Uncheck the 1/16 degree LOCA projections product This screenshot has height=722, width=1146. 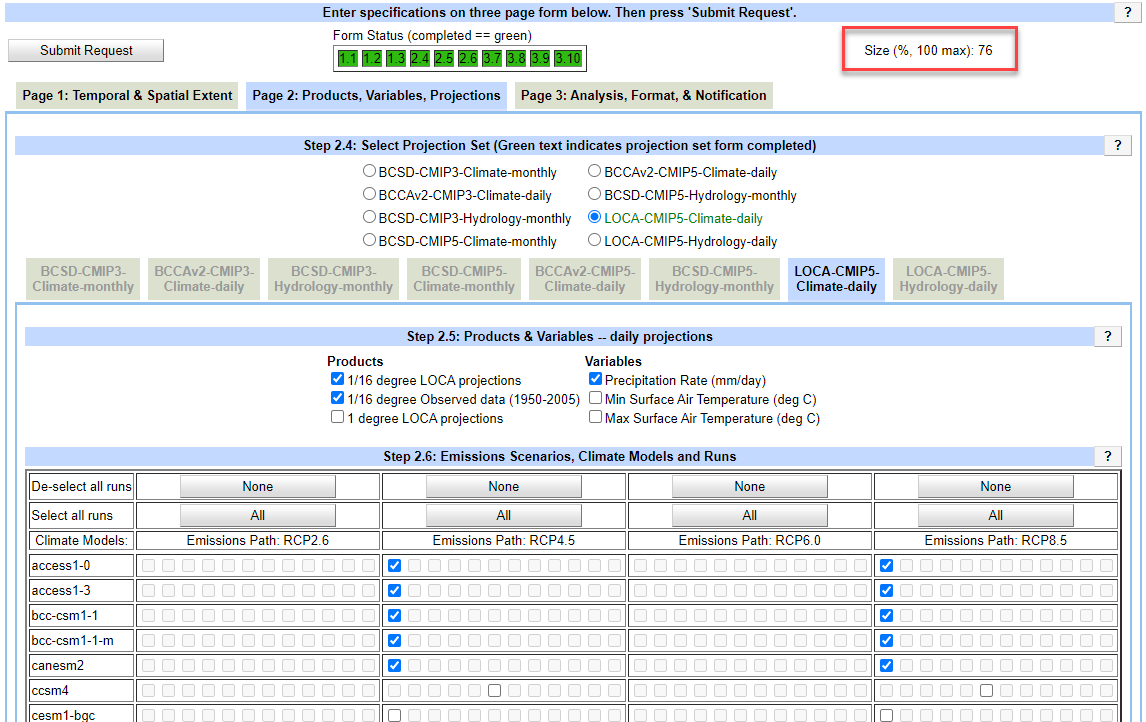[x=337, y=379]
